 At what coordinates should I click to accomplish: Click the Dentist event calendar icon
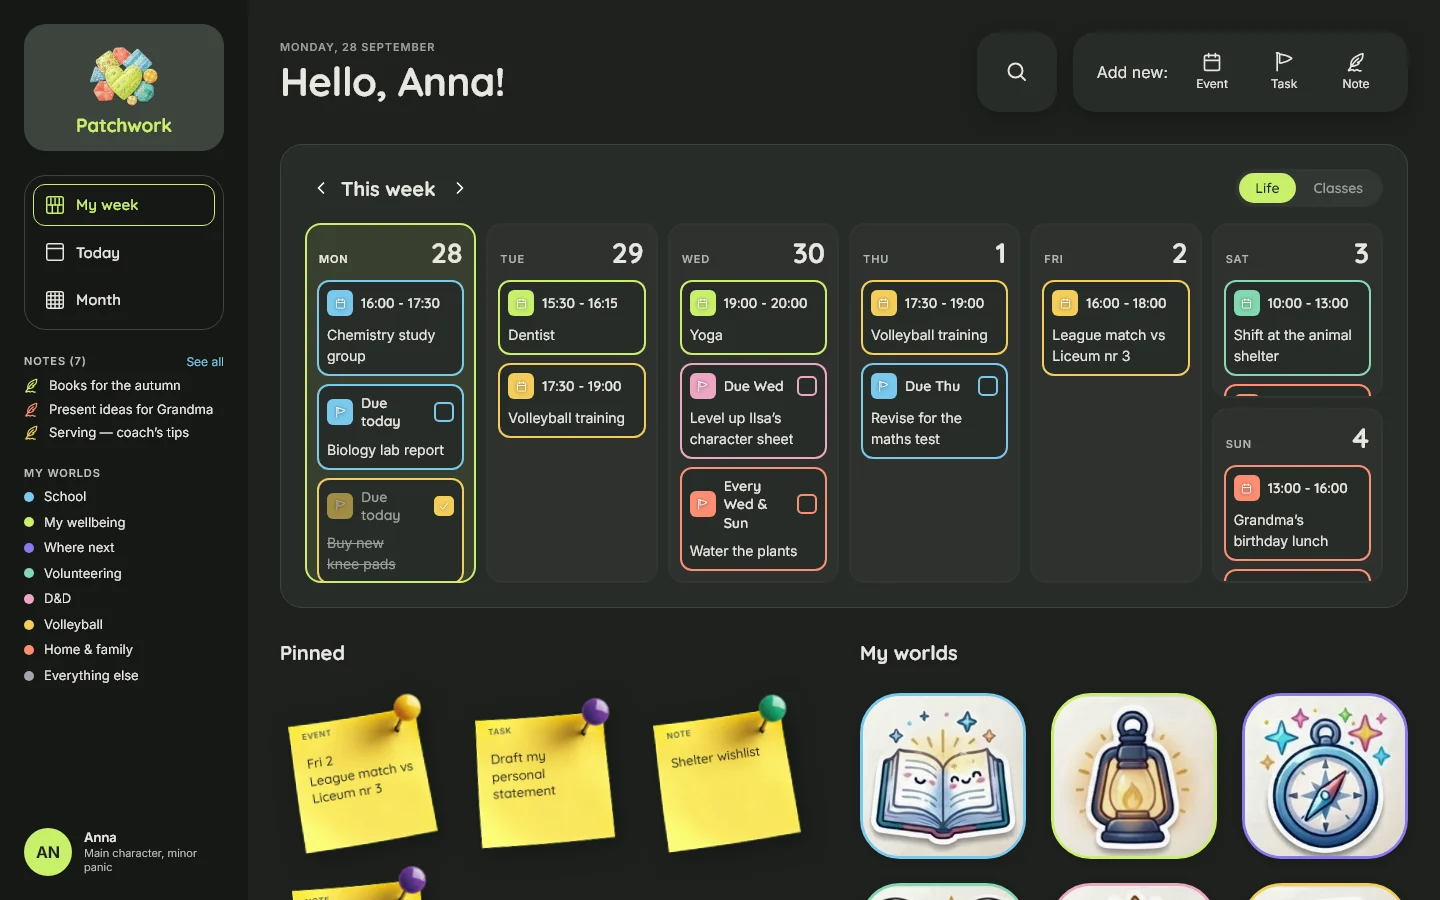tap(521, 303)
